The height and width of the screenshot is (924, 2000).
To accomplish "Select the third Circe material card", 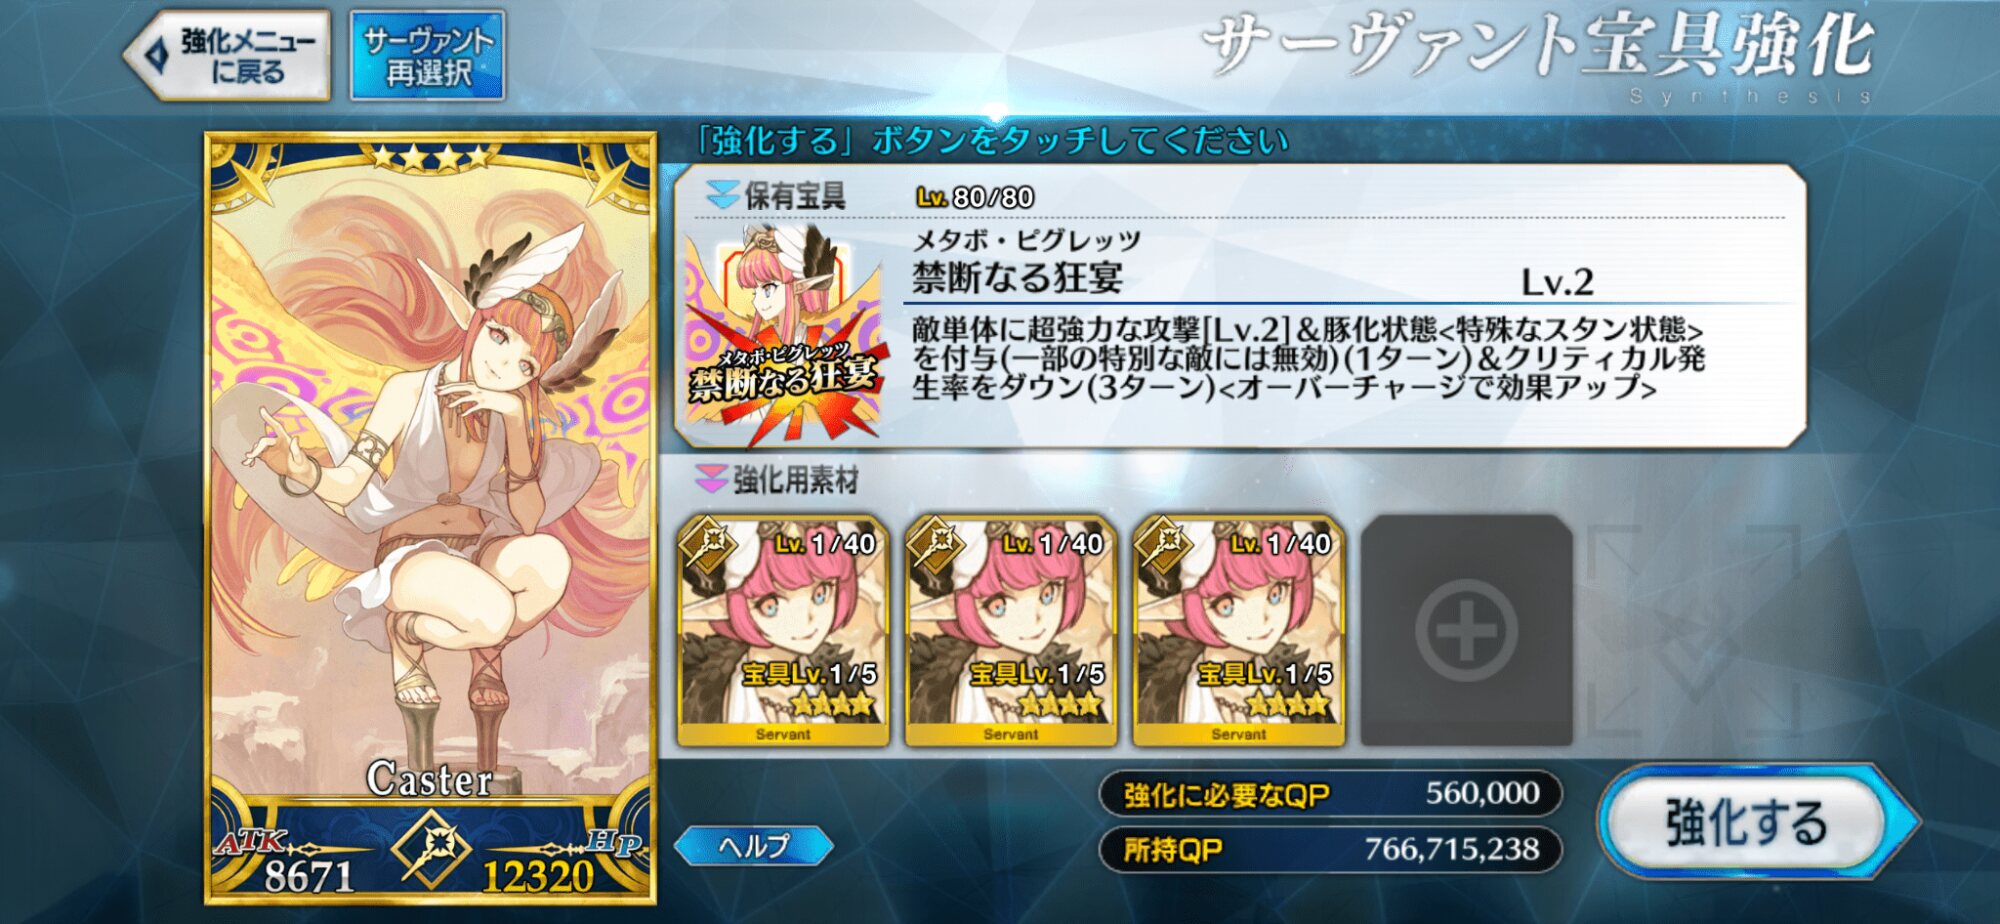I will pyautogui.click(x=1239, y=630).
